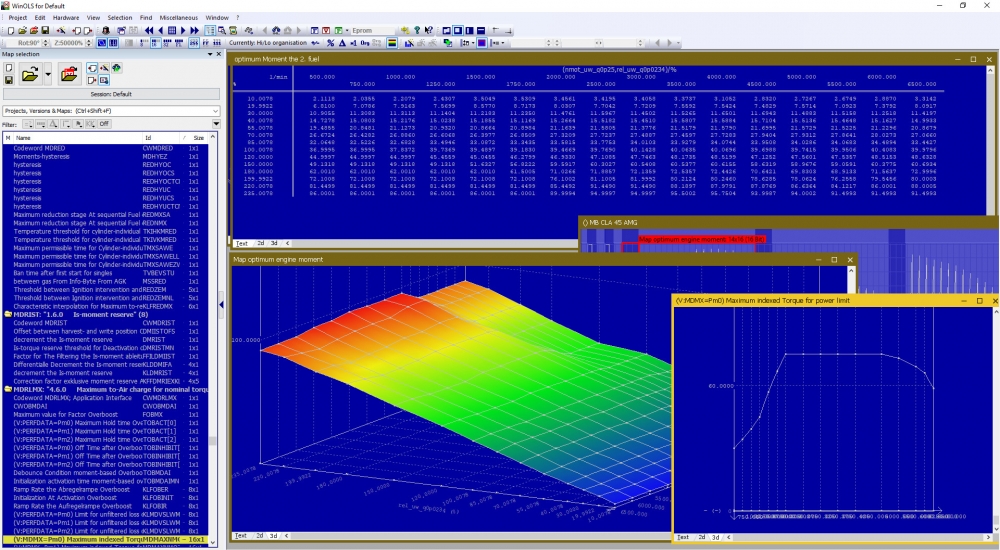Click the purple color swatch in toolbar
The width and height of the screenshot is (1000, 550).
pyautogui.click(x=482, y=44)
